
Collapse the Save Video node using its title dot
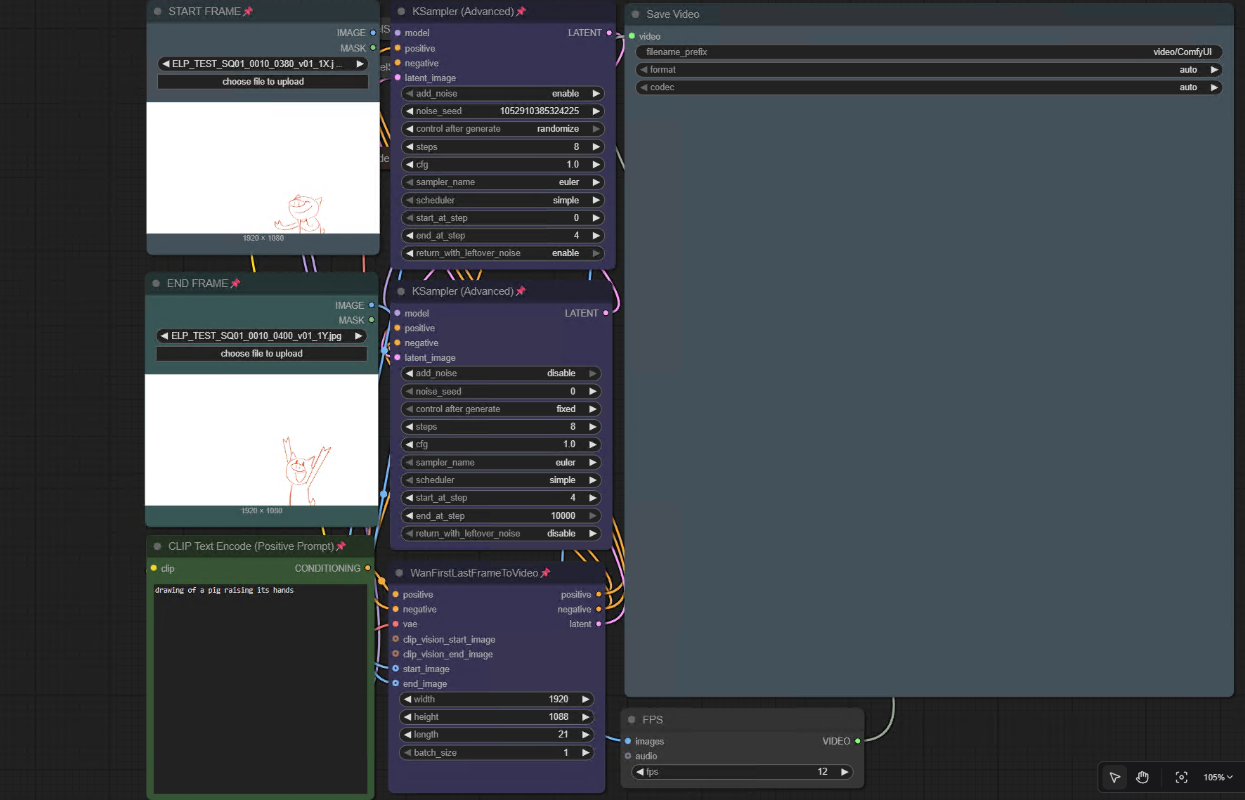(x=634, y=14)
